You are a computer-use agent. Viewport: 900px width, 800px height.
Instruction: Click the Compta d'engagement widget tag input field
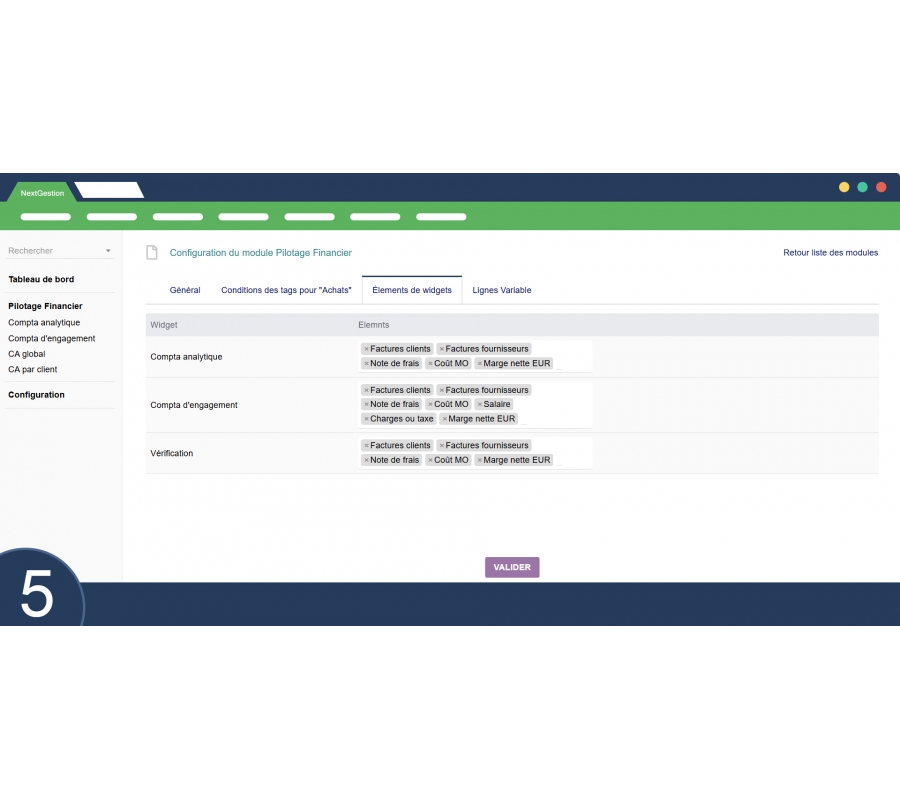tap(560, 419)
